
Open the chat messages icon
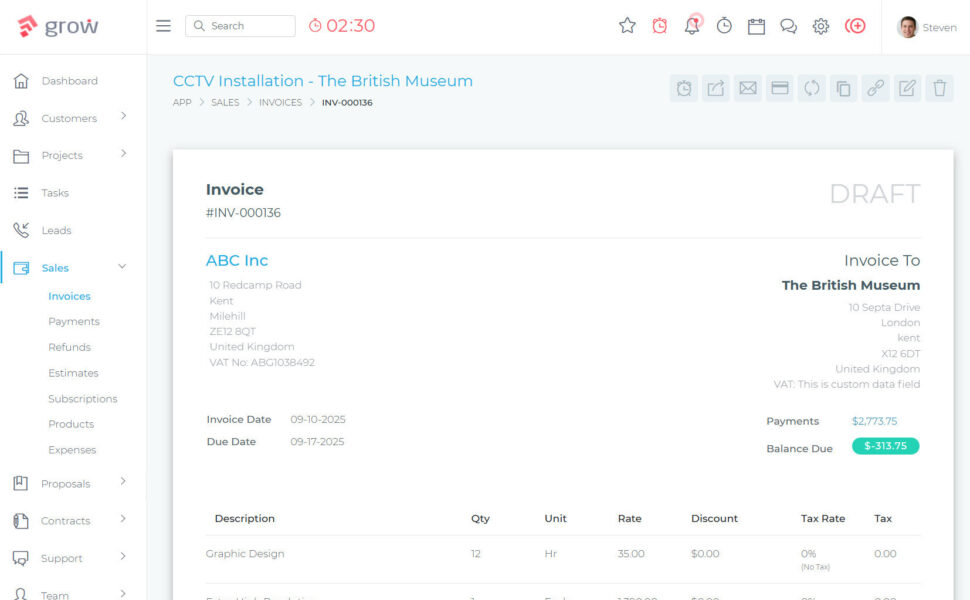click(x=788, y=26)
